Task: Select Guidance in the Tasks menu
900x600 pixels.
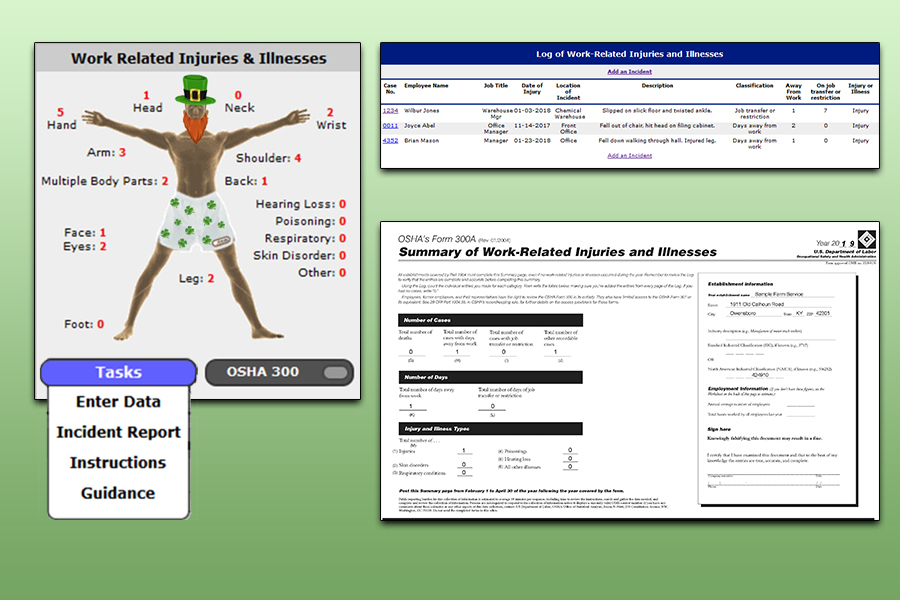Action: coord(118,493)
